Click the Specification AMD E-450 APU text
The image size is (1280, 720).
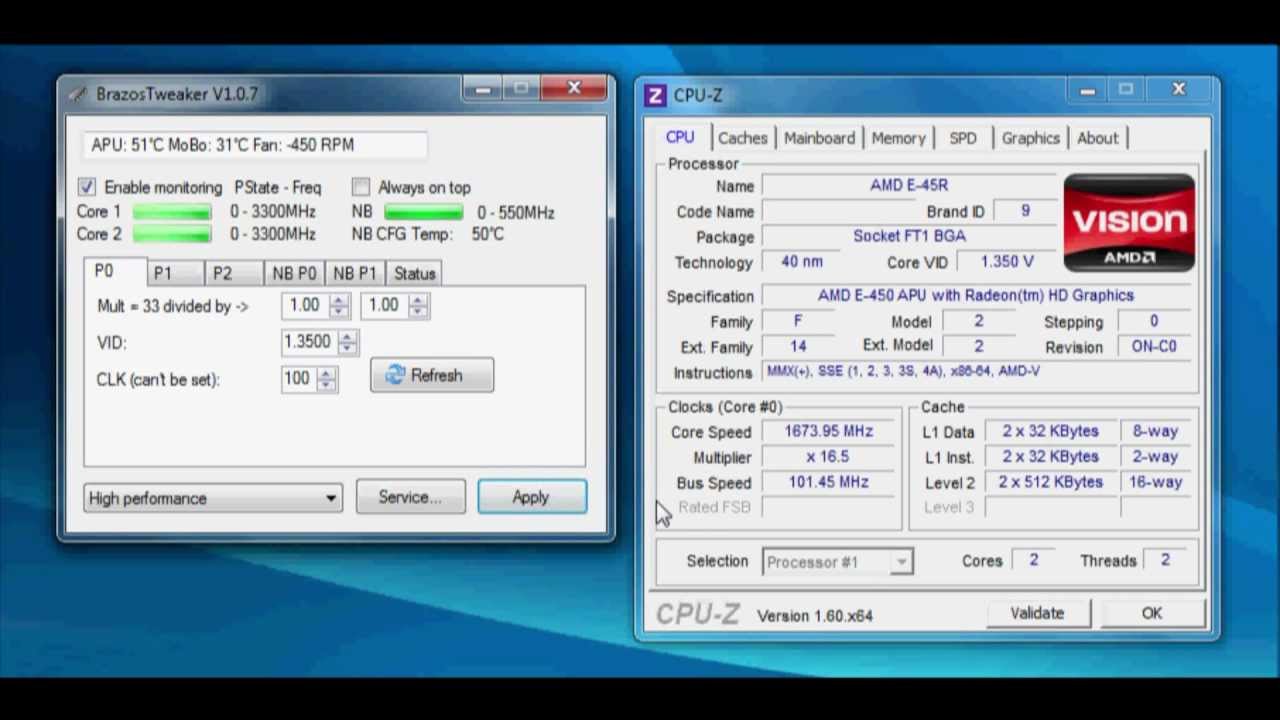[975, 296]
